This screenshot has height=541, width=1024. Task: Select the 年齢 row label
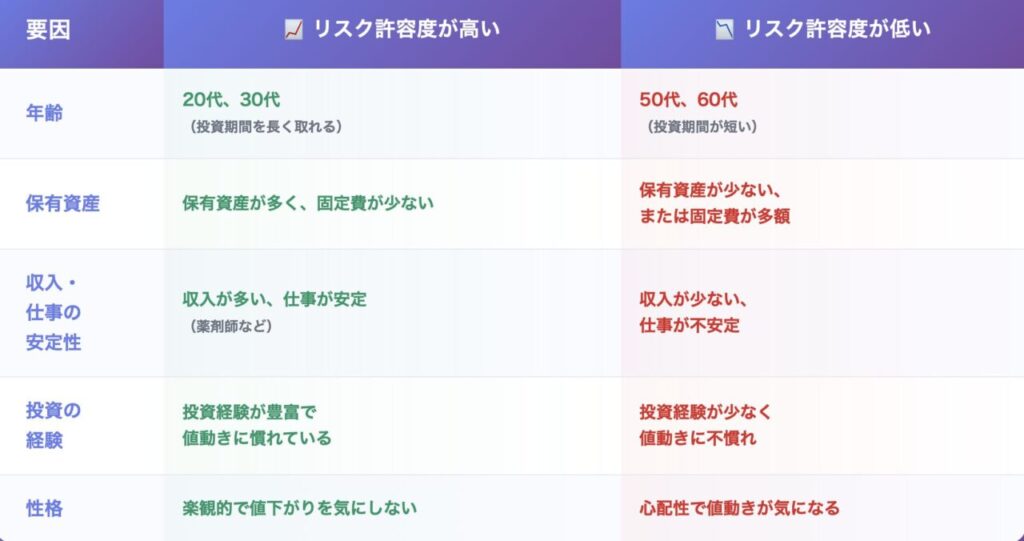pyautogui.click(x=44, y=113)
